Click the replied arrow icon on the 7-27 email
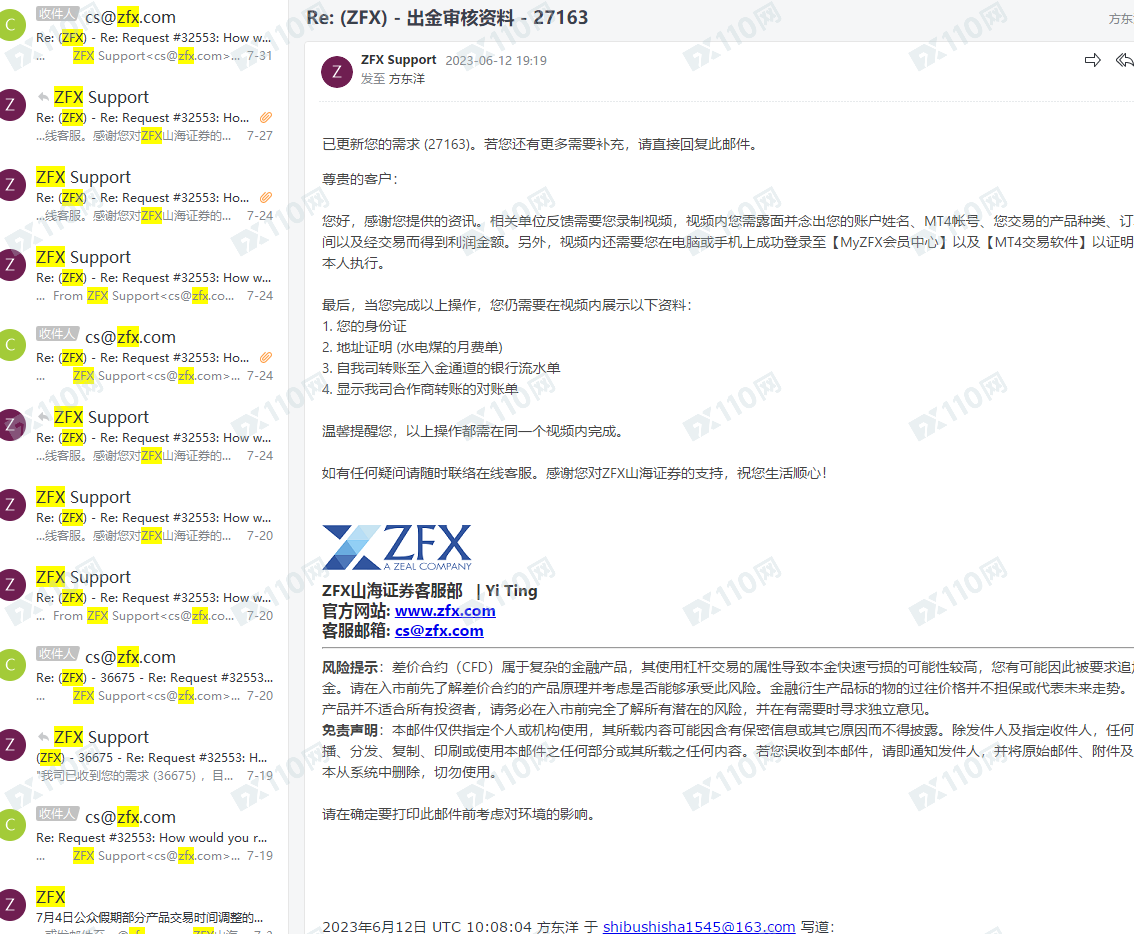Viewport: 1134px width, 934px height. [x=43, y=97]
